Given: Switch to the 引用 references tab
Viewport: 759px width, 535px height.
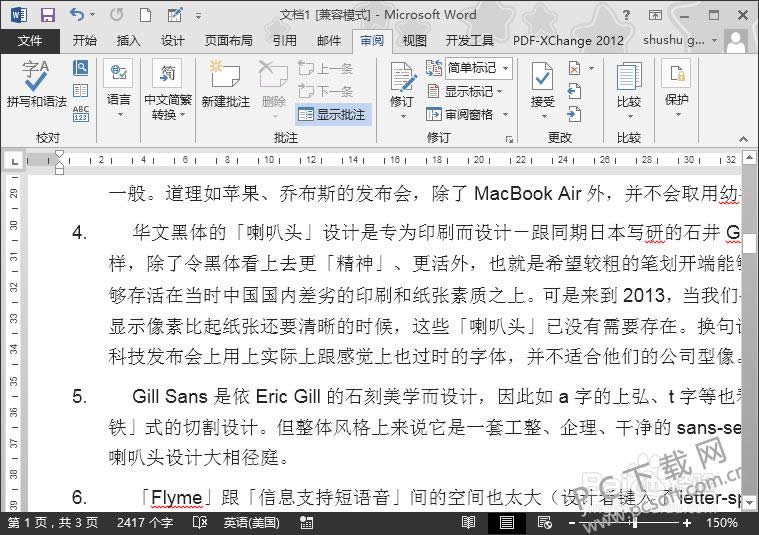Looking at the screenshot, I should click(285, 41).
